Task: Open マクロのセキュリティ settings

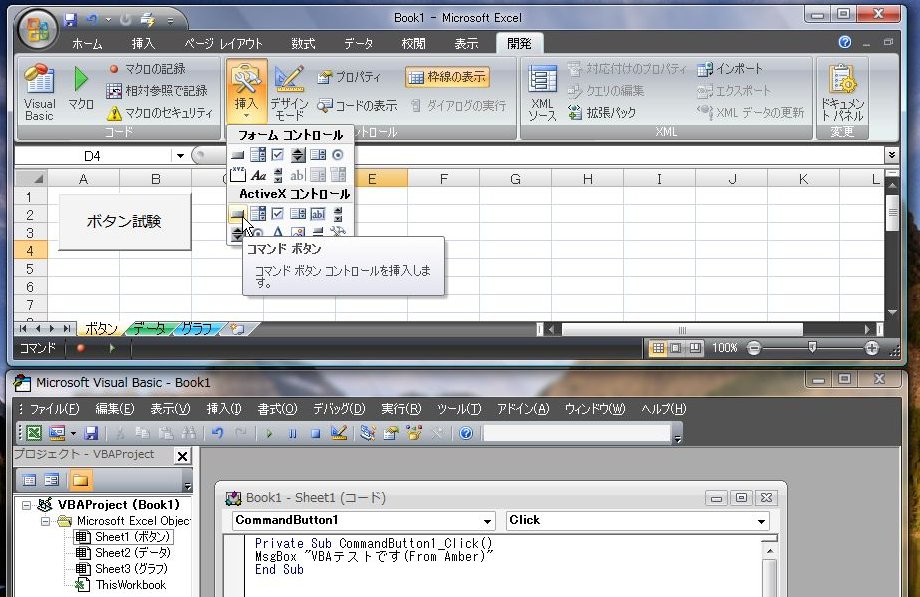Action: point(160,112)
